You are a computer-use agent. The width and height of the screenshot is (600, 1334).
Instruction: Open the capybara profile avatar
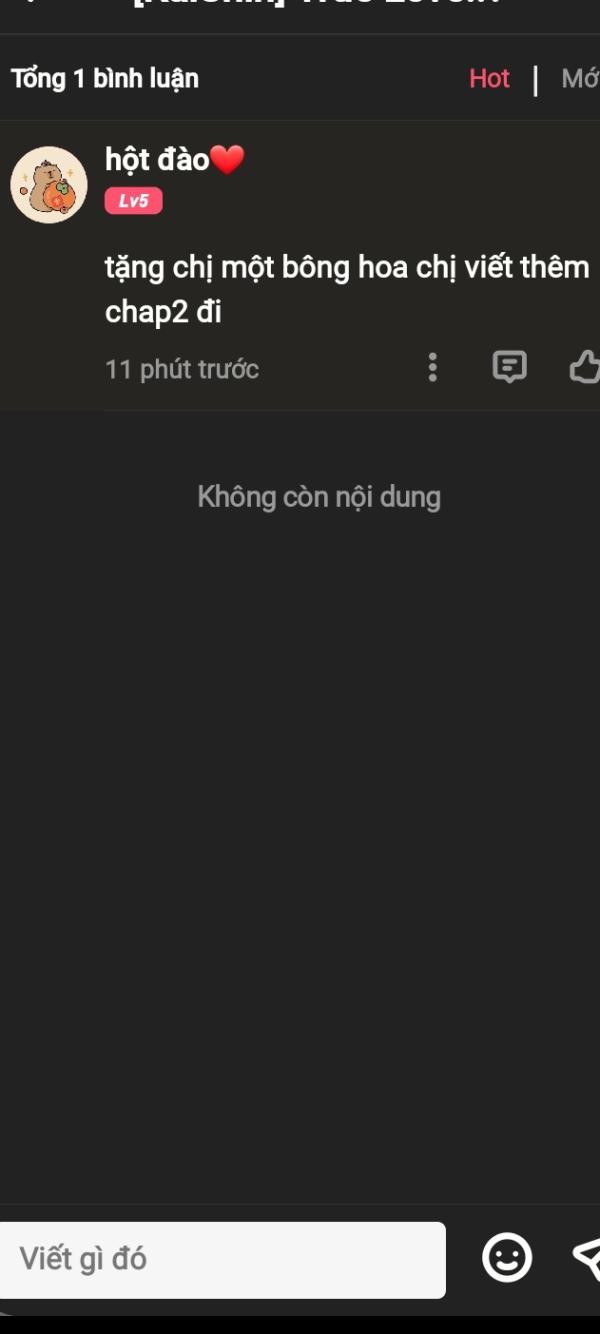49,185
